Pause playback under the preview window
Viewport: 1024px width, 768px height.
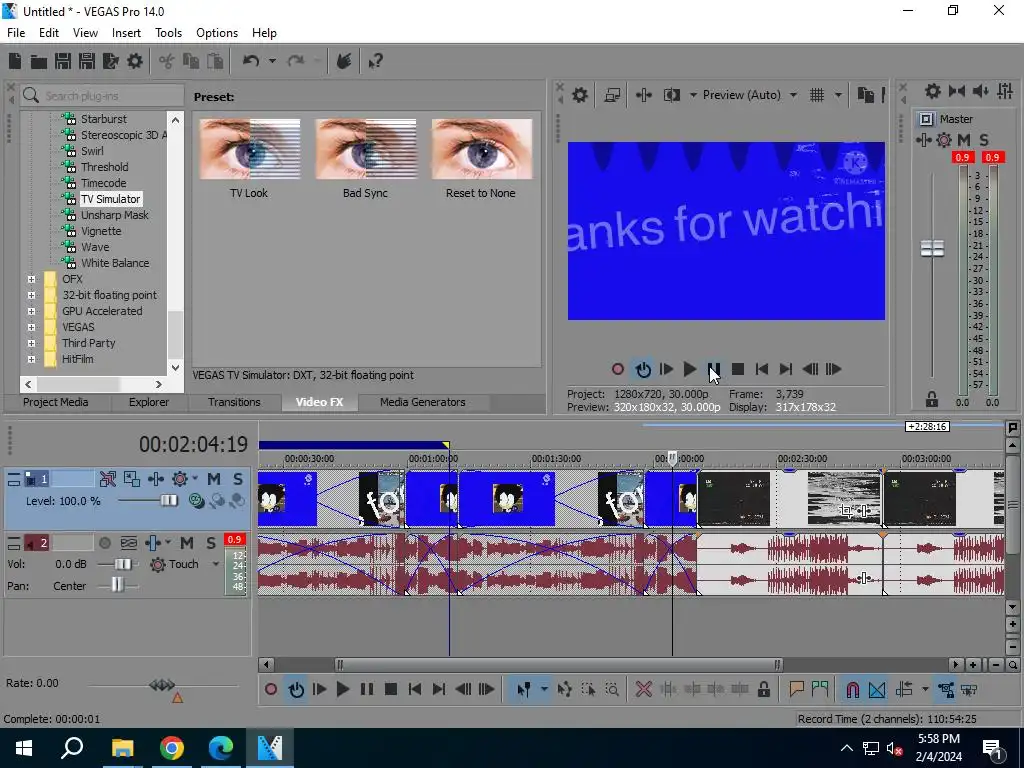(x=714, y=370)
